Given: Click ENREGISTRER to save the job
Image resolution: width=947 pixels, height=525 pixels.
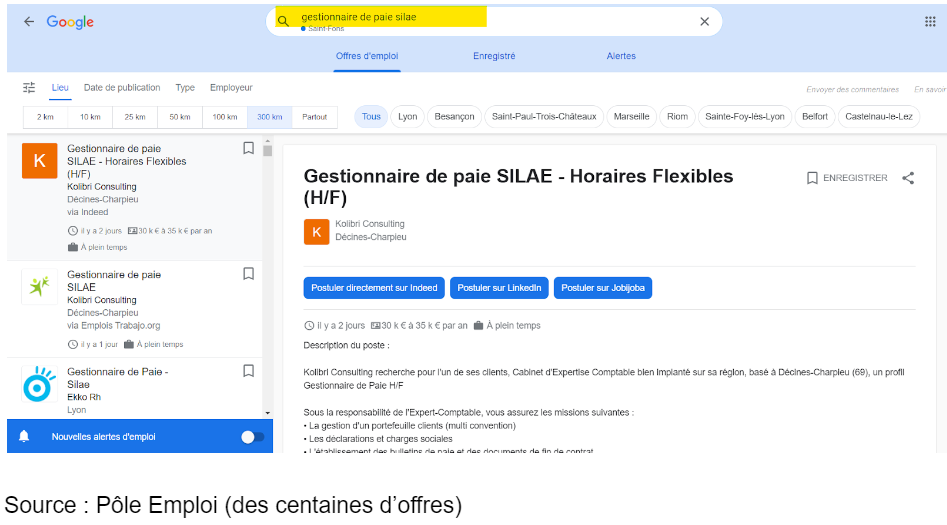Looking at the screenshot, I should click(847, 178).
